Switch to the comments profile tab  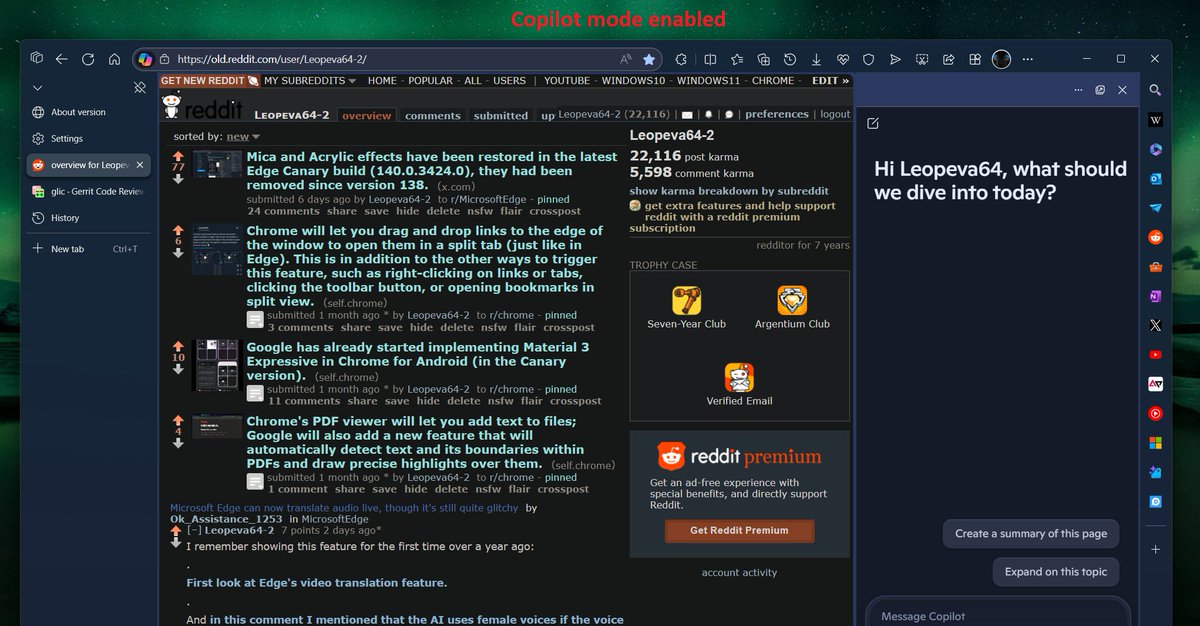coord(433,115)
